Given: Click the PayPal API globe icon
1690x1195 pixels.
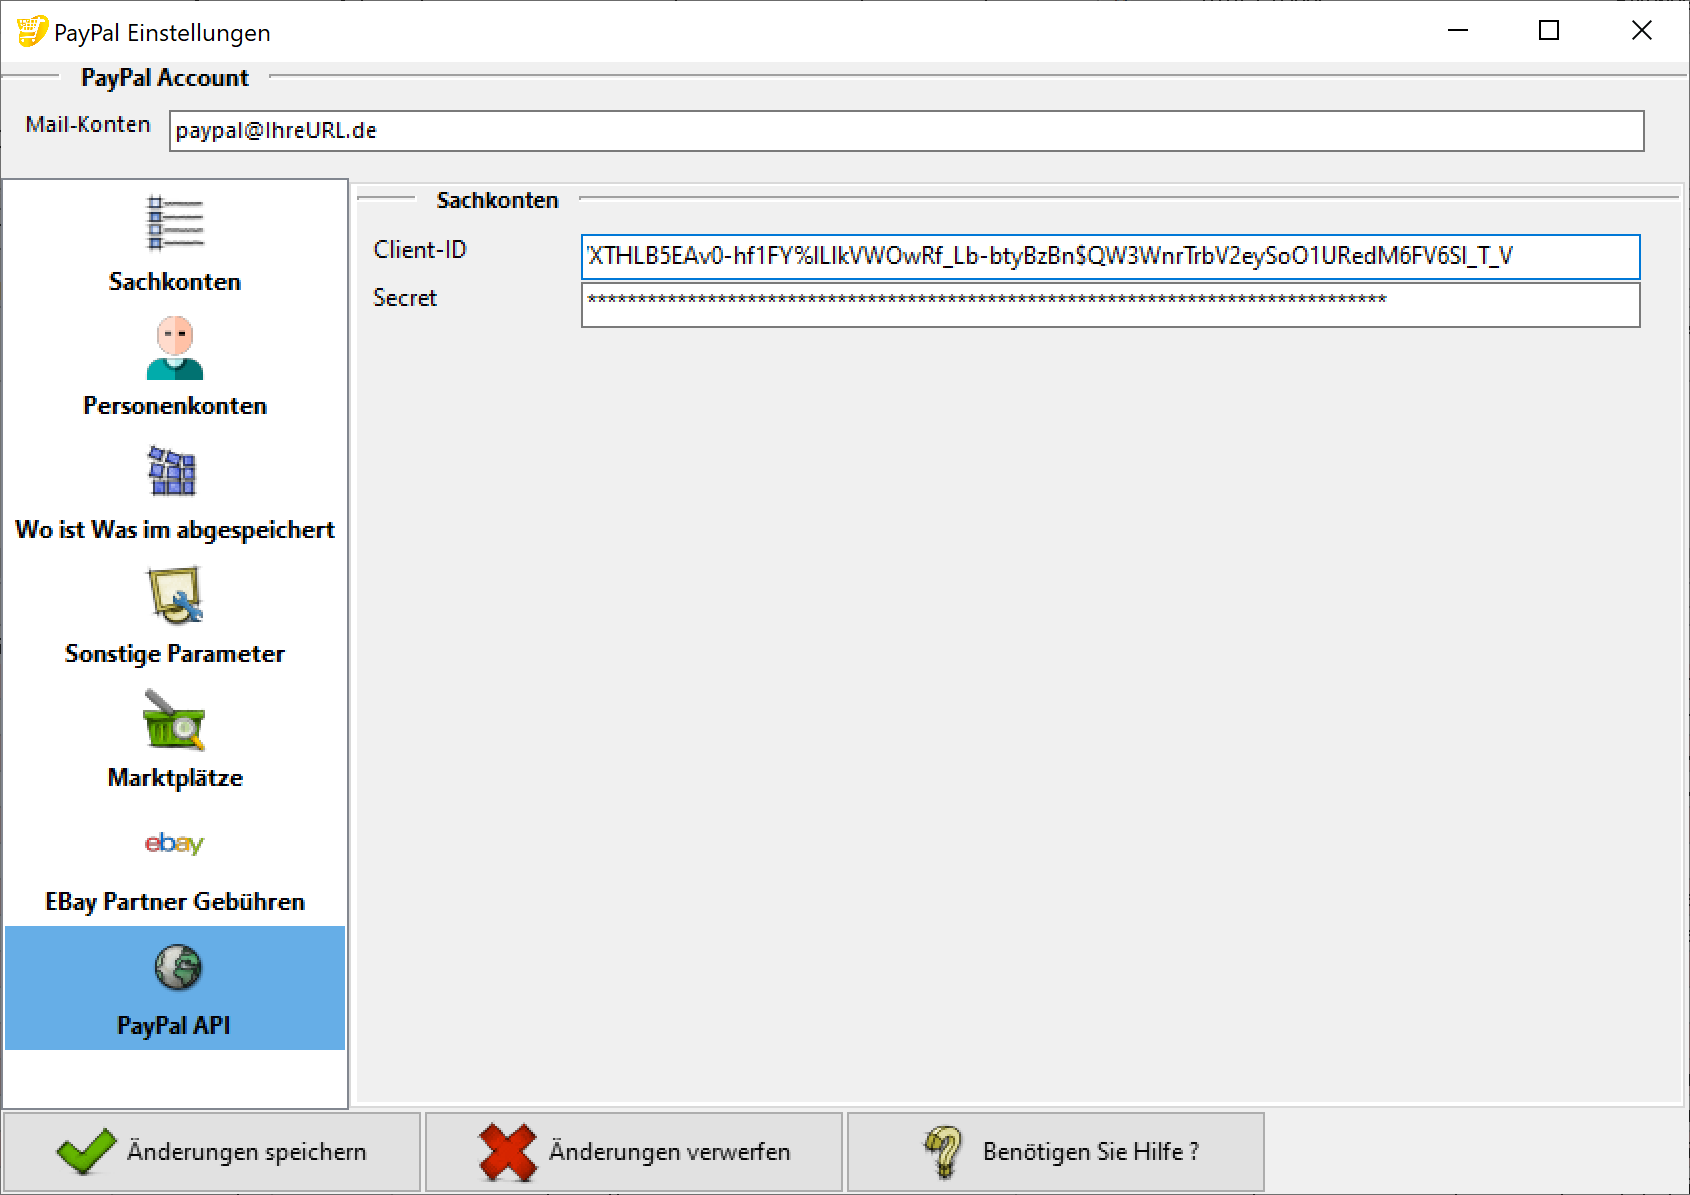Looking at the screenshot, I should point(178,967).
